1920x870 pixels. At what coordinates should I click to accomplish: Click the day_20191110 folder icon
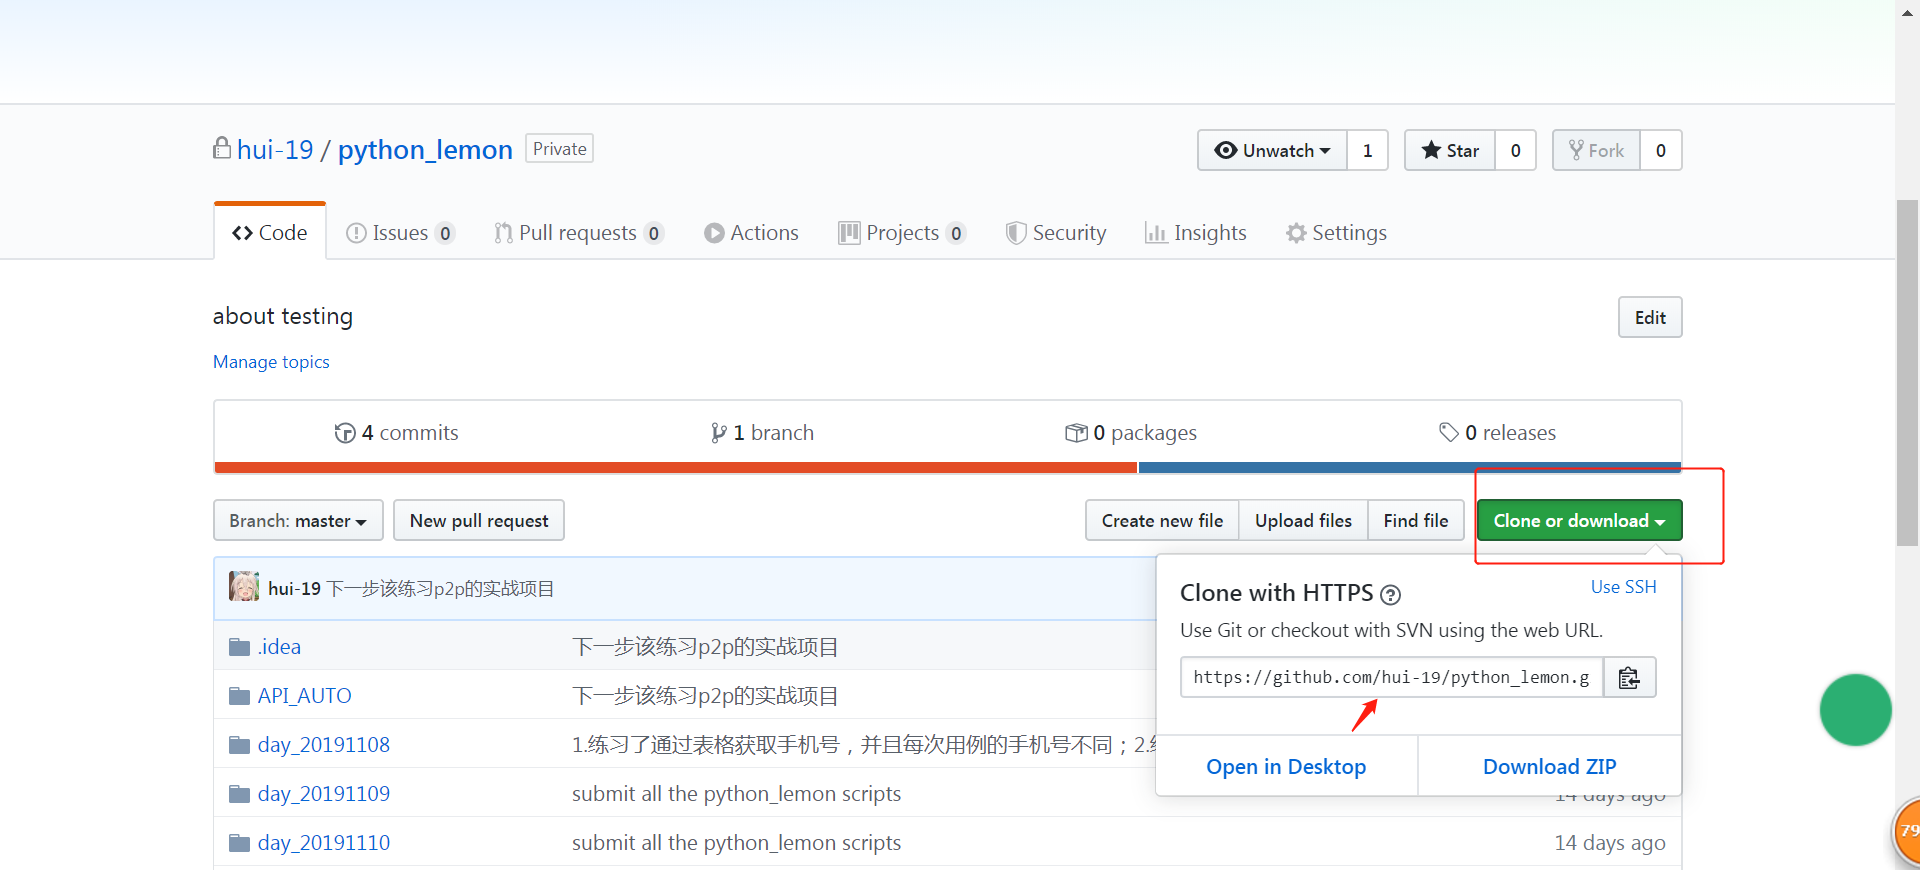(x=239, y=843)
